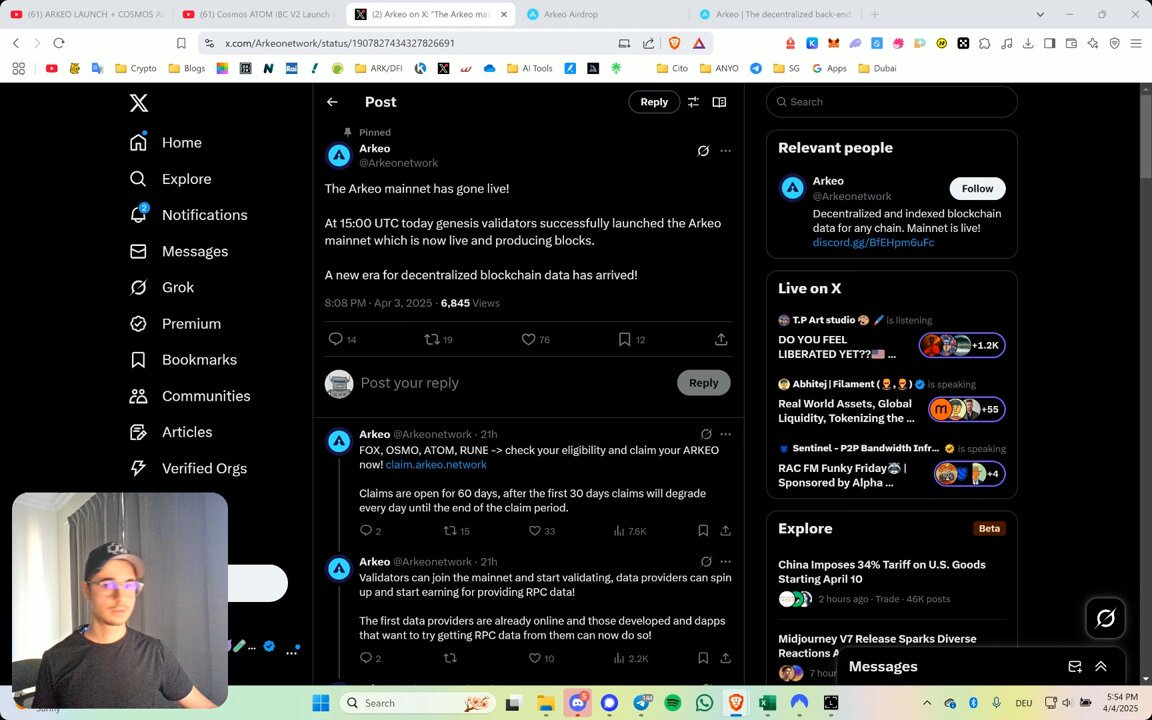The image size is (1152, 720).
Task: Open Spotify from the Windows taskbar
Action: (672, 703)
